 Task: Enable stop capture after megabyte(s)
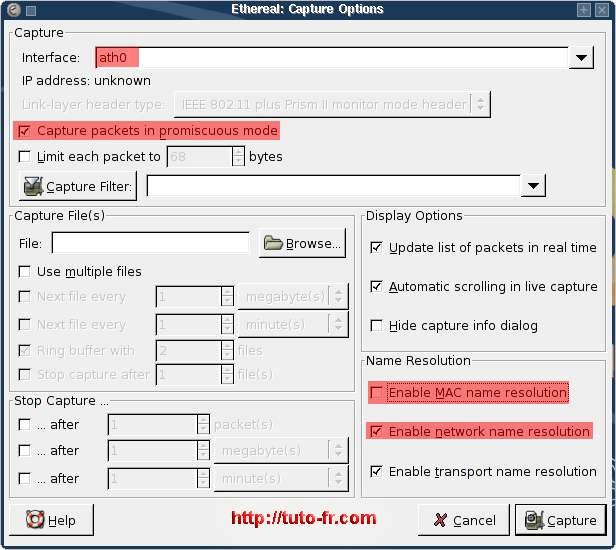(x=24, y=450)
